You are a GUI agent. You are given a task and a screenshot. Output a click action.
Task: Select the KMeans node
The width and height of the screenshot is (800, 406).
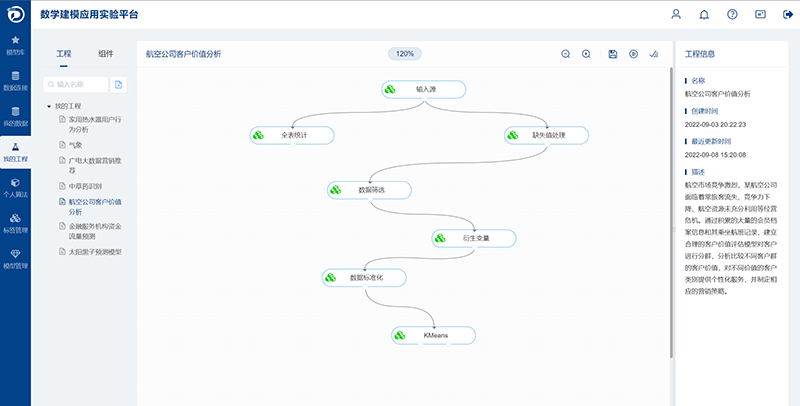[433, 335]
